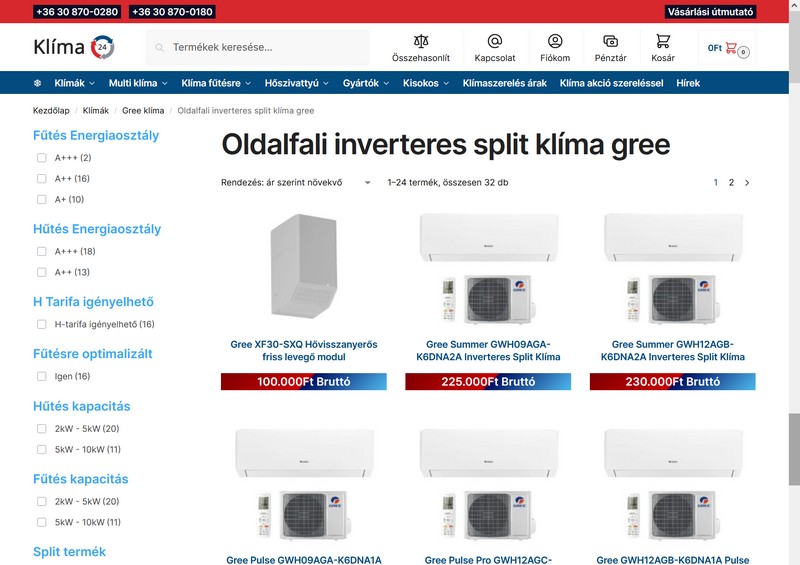Open Kapcsolat contact at-sign icon

494,41
